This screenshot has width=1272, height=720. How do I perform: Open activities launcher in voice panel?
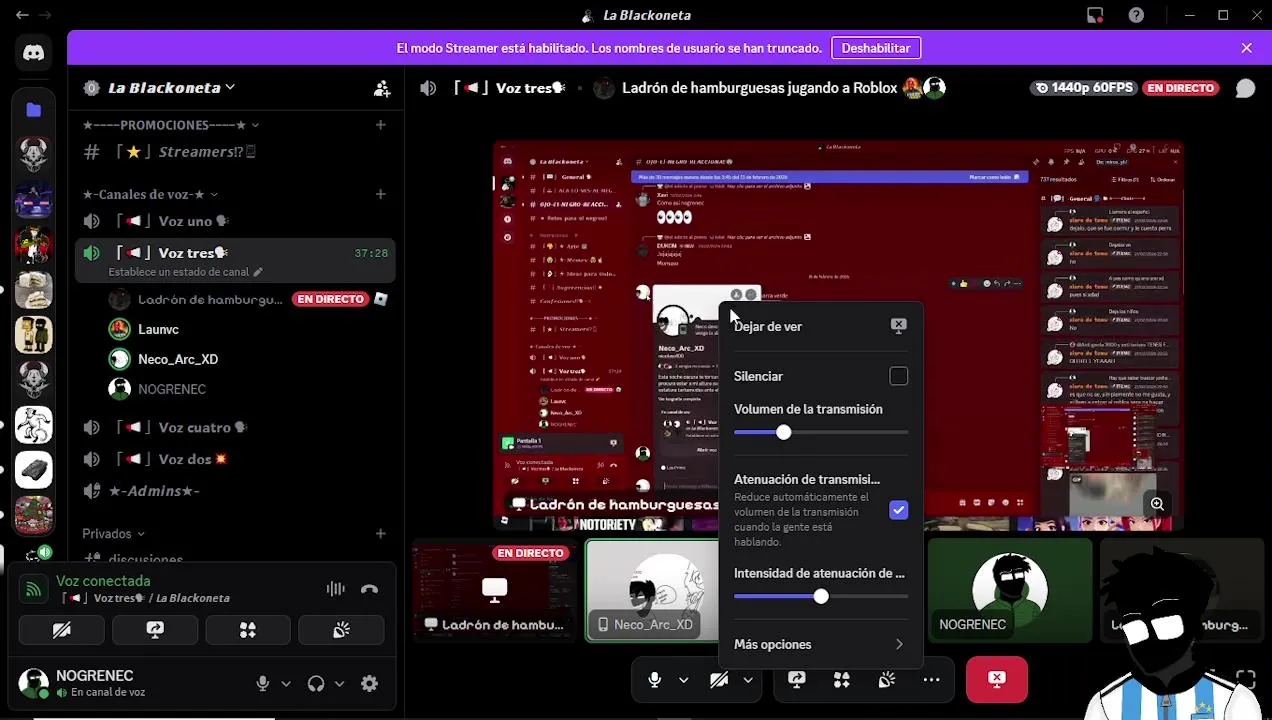[248, 630]
